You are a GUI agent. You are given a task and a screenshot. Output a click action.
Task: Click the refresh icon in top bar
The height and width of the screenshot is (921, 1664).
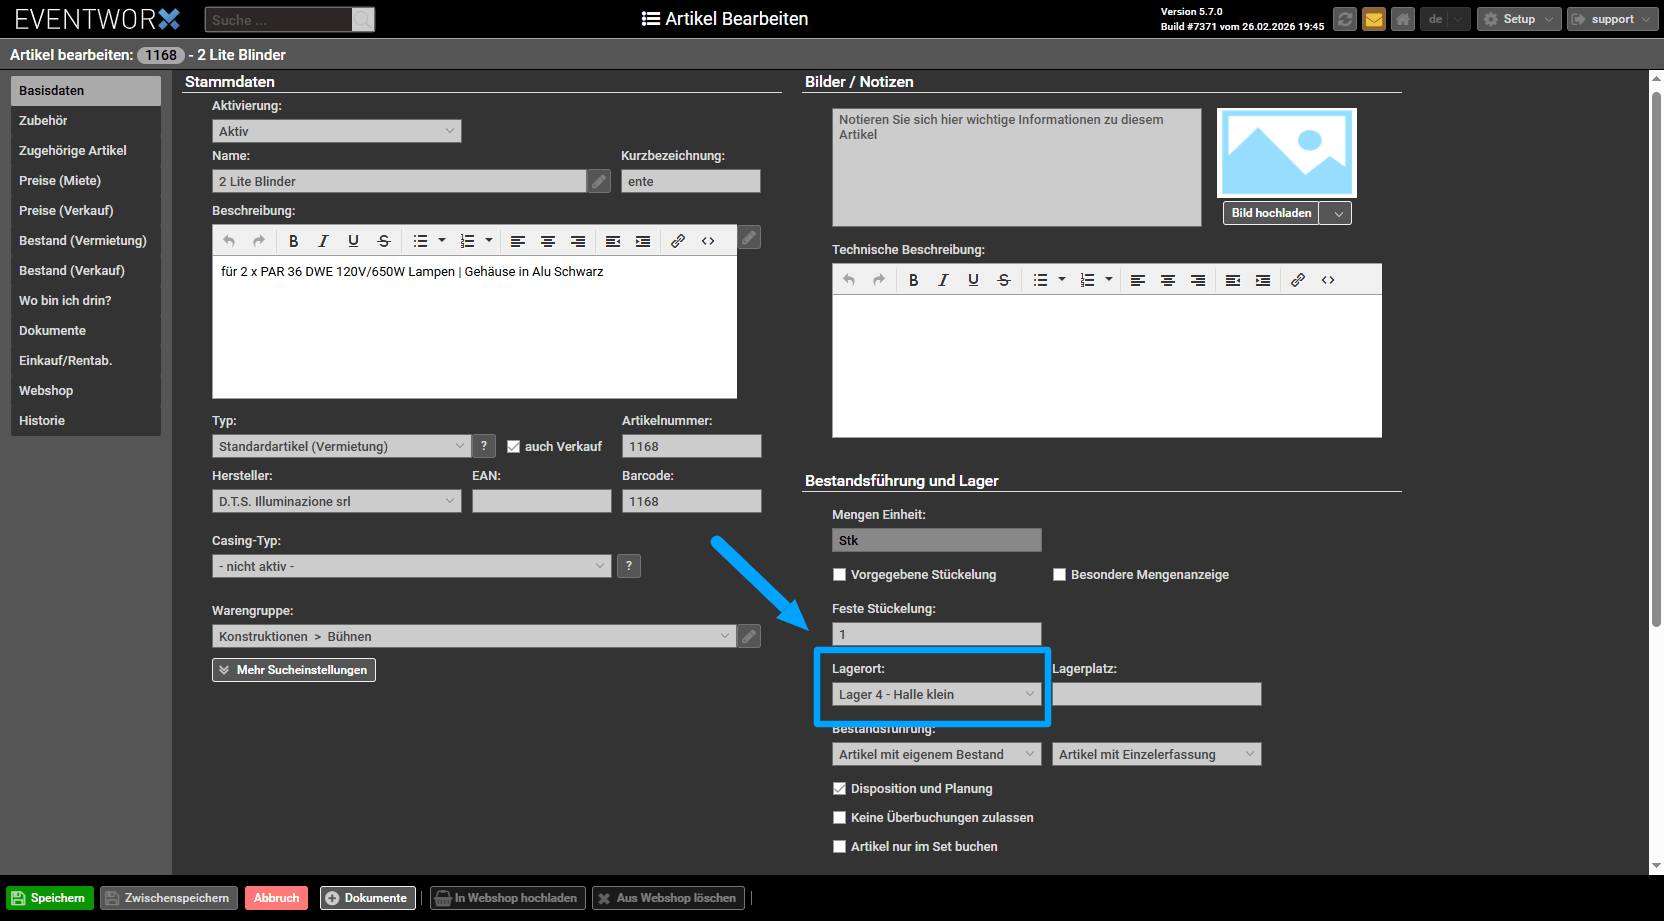click(1345, 19)
